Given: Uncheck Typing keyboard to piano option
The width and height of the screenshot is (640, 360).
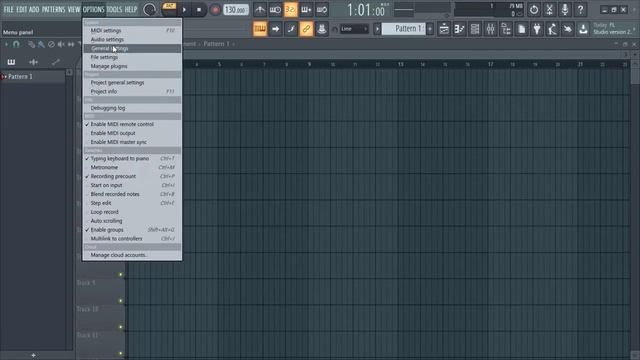Looking at the screenshot, I should point(132,158).
